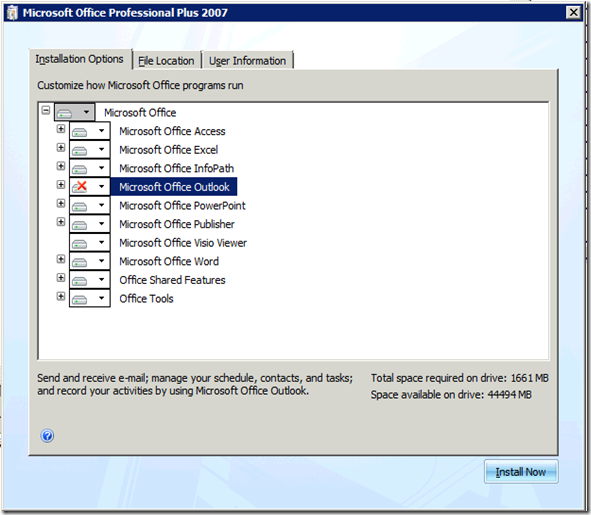Expand Office Tools node
Screen dimensions: 591x515
point(61,296)
